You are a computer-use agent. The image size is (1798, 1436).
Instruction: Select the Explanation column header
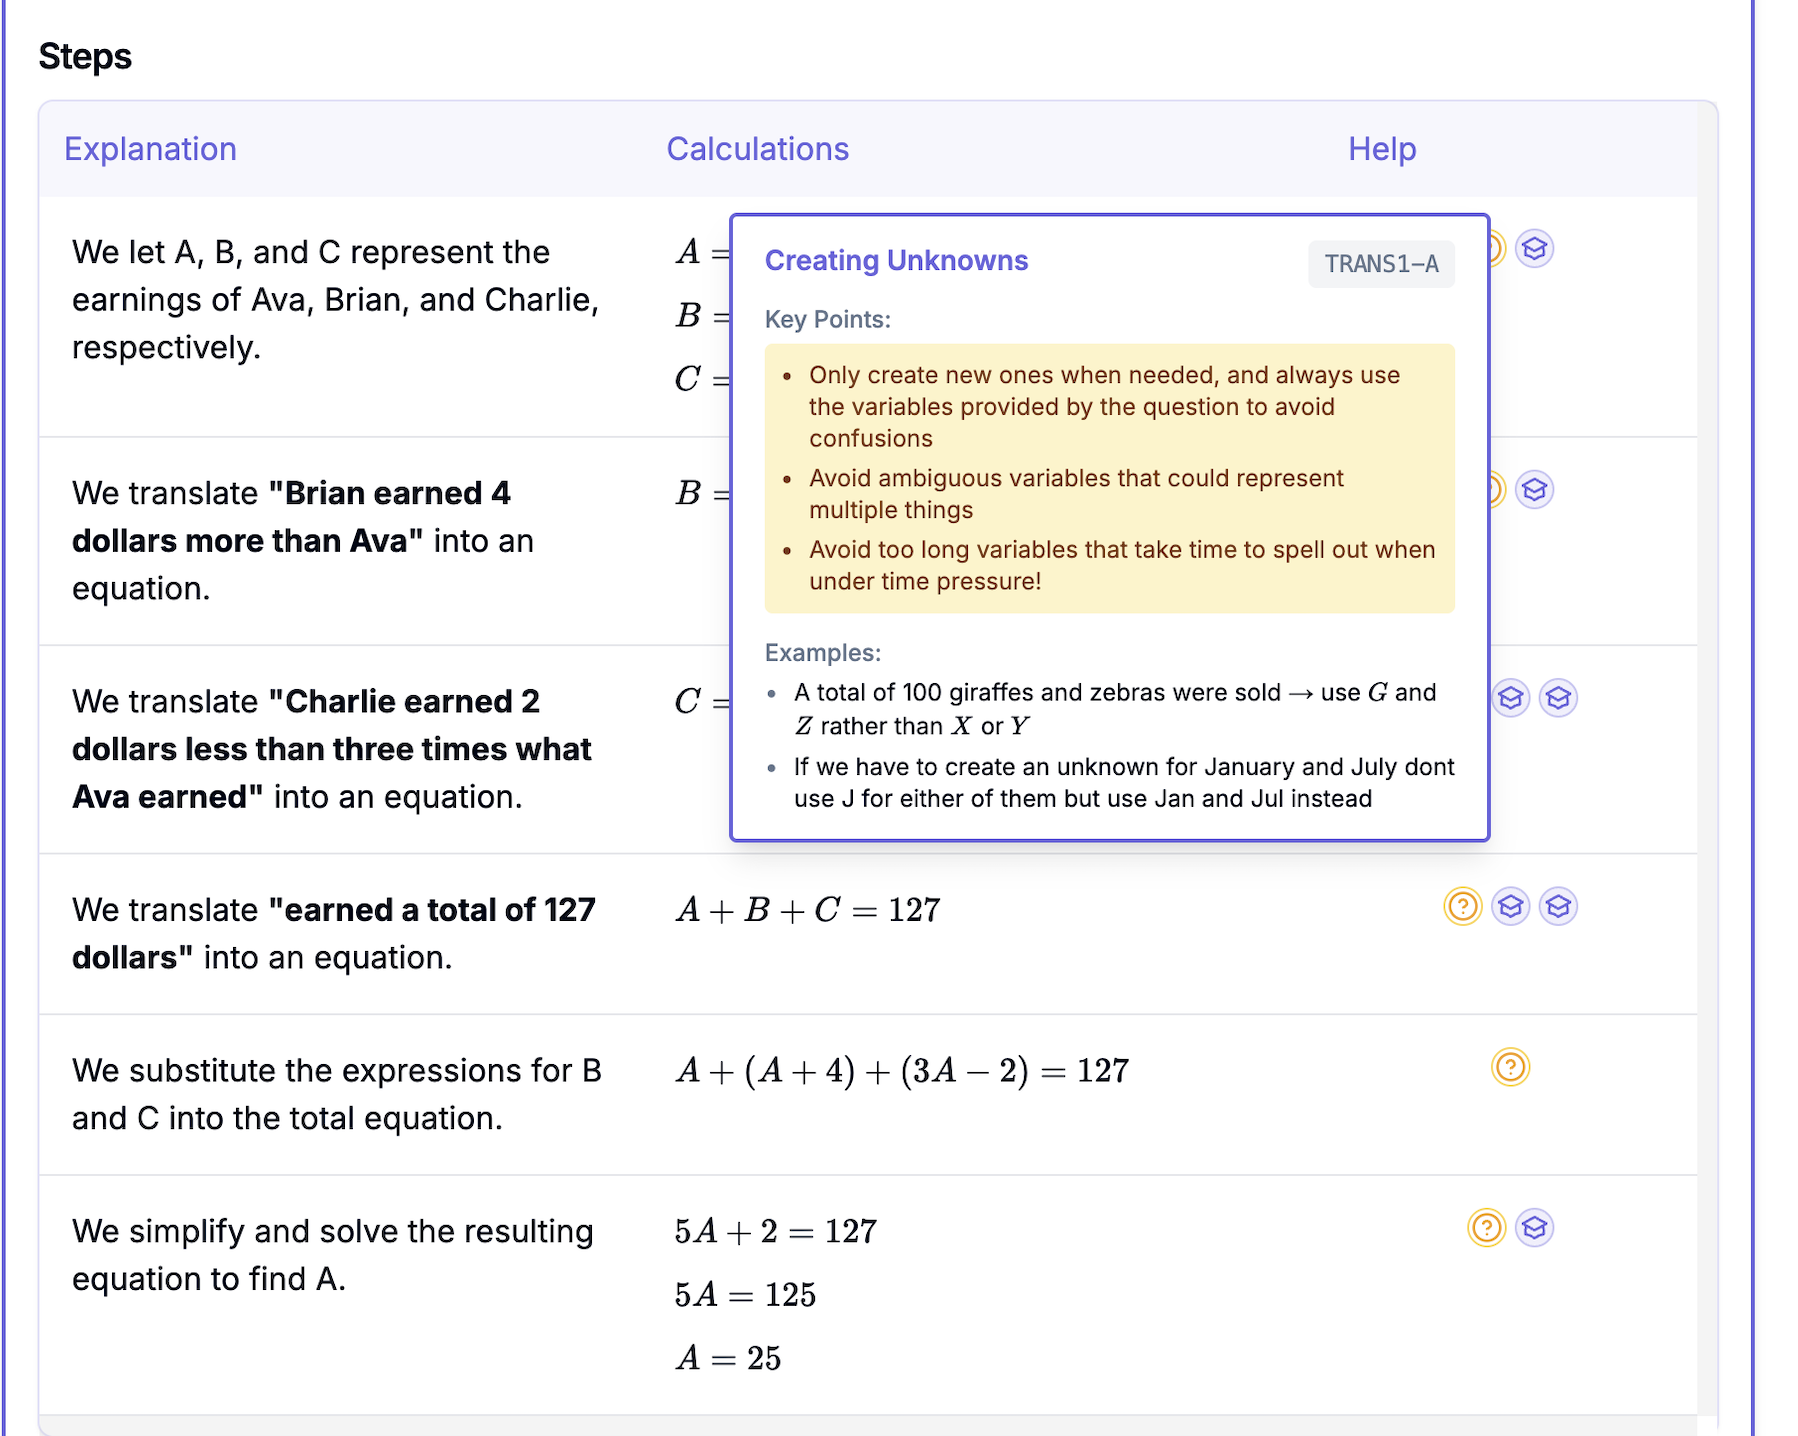click(151, 148)
